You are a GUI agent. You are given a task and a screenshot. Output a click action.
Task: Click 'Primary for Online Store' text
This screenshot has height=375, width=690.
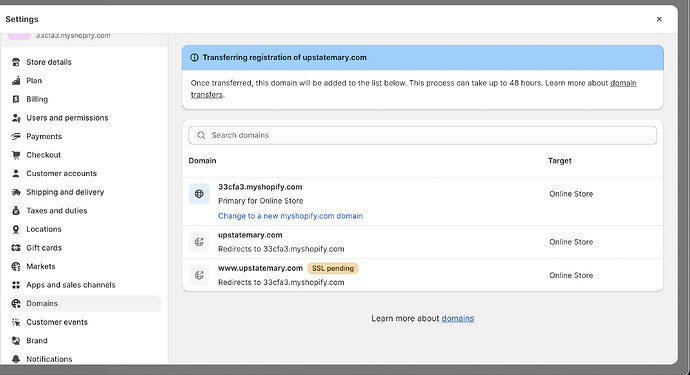261,201
